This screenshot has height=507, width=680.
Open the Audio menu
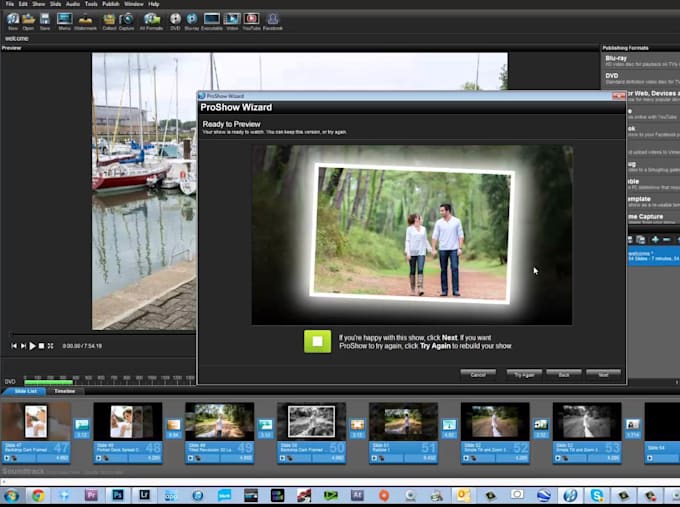[73, 4]
